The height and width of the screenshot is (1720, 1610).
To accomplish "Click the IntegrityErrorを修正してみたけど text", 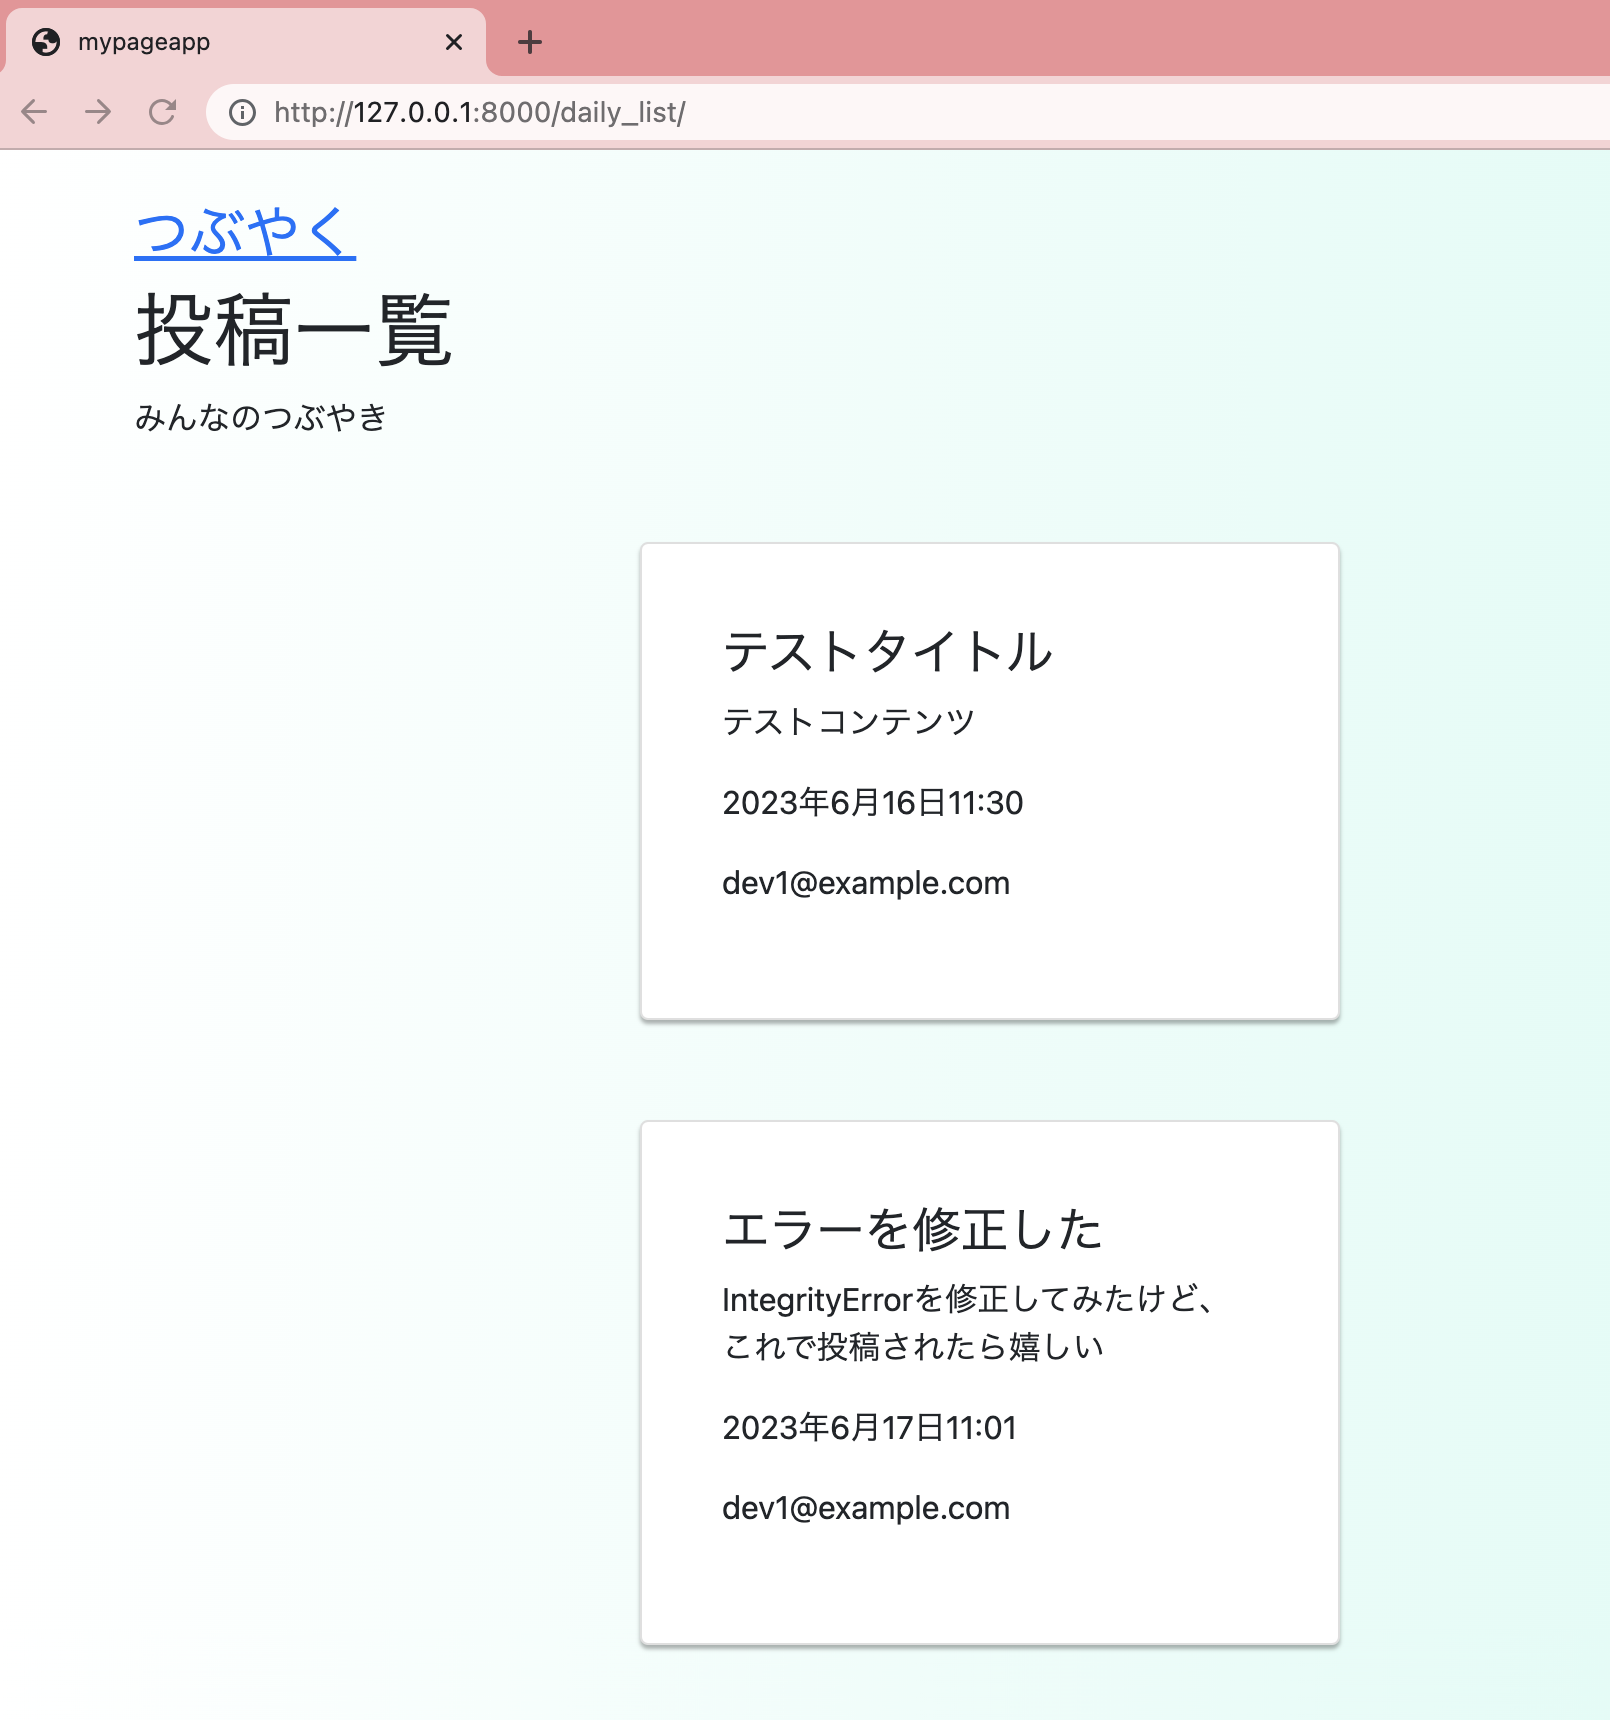I will (968, 1299).
